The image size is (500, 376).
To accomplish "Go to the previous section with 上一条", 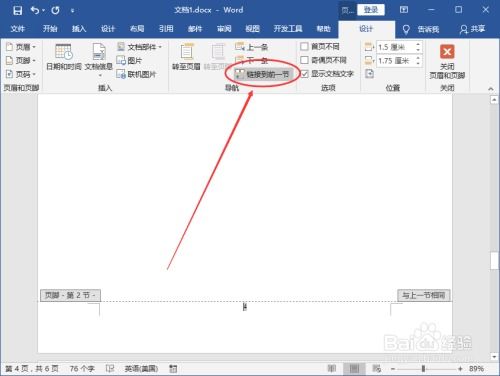I will tap(251, 47).
